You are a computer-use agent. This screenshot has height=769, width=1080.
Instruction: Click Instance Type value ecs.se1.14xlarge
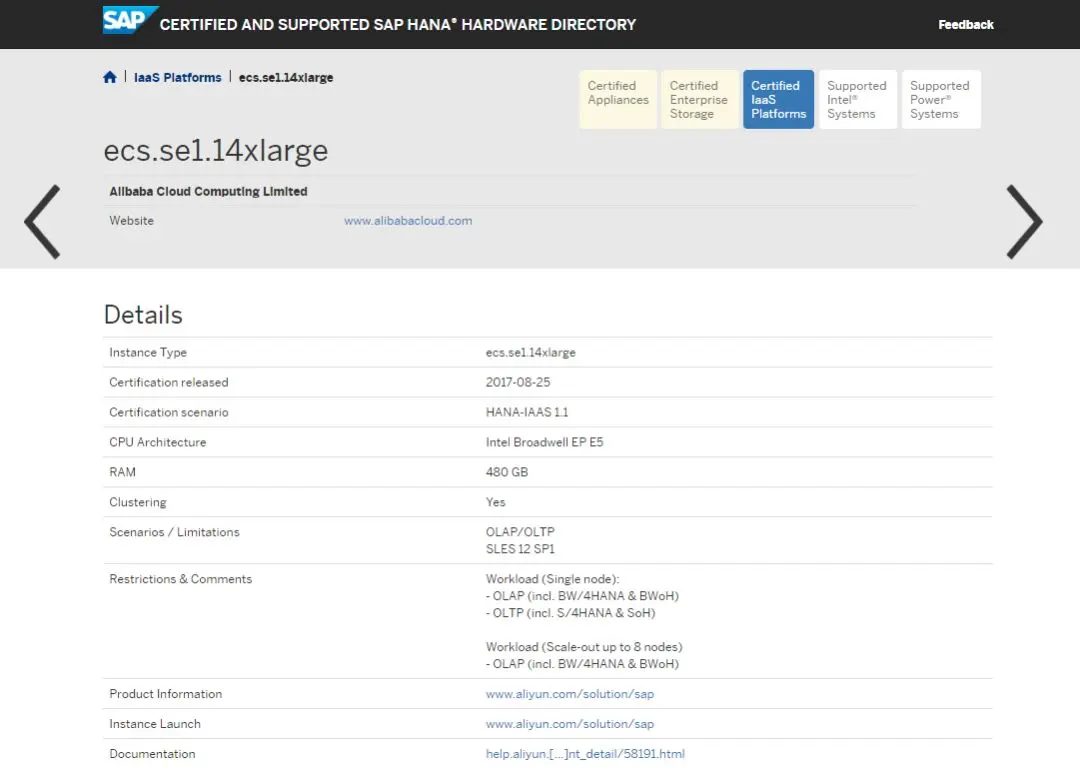[x=530, y=352]
